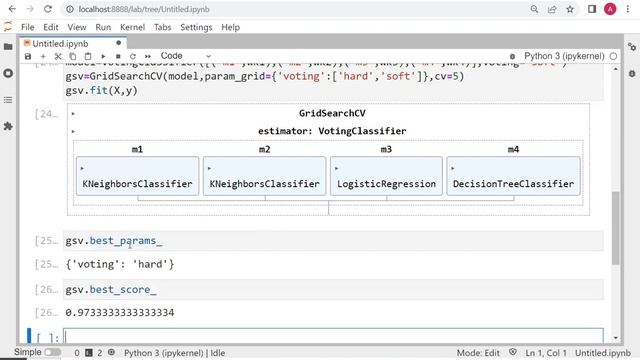Viewport: 640px width, 360px height.
Task: Open the Kernel menu
Action: coord(132,27)
